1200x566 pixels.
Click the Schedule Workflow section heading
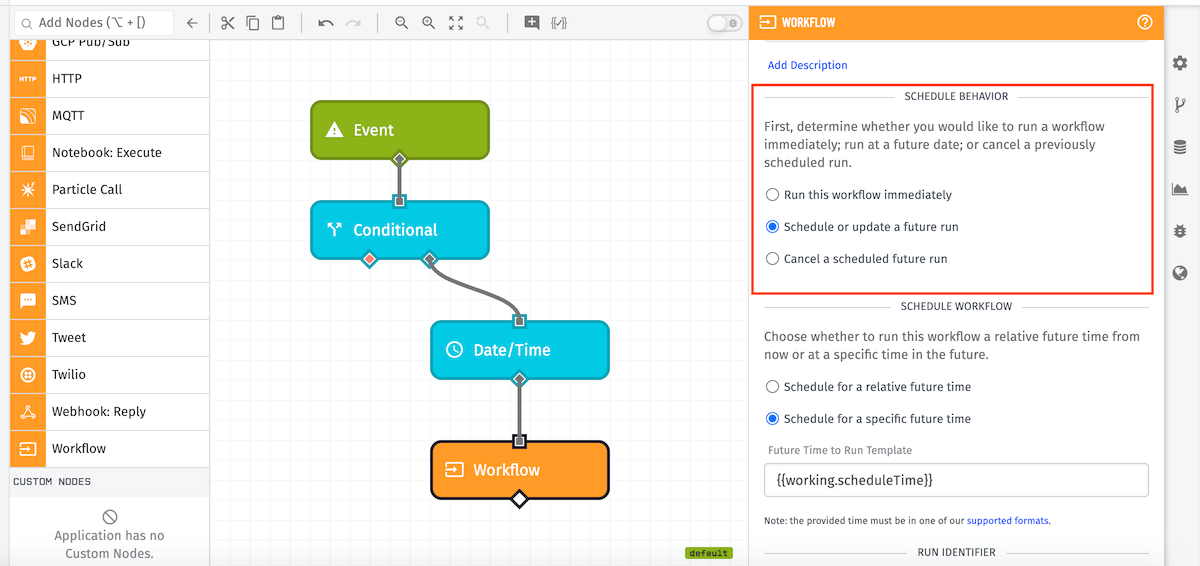point(956,307)
